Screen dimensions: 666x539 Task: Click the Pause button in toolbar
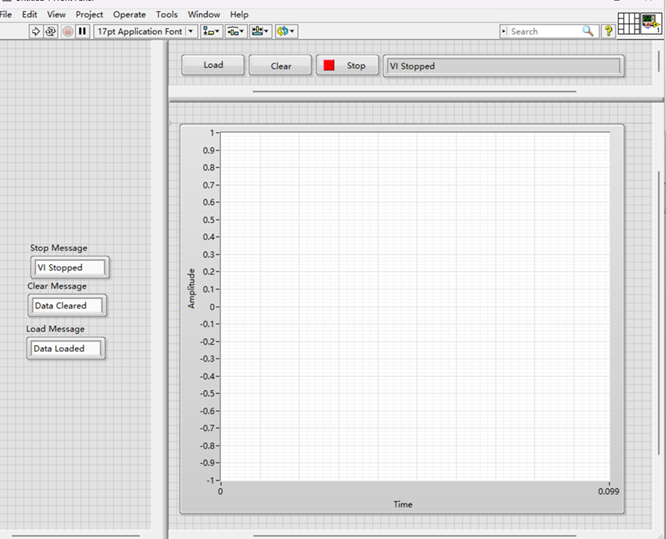83,32
